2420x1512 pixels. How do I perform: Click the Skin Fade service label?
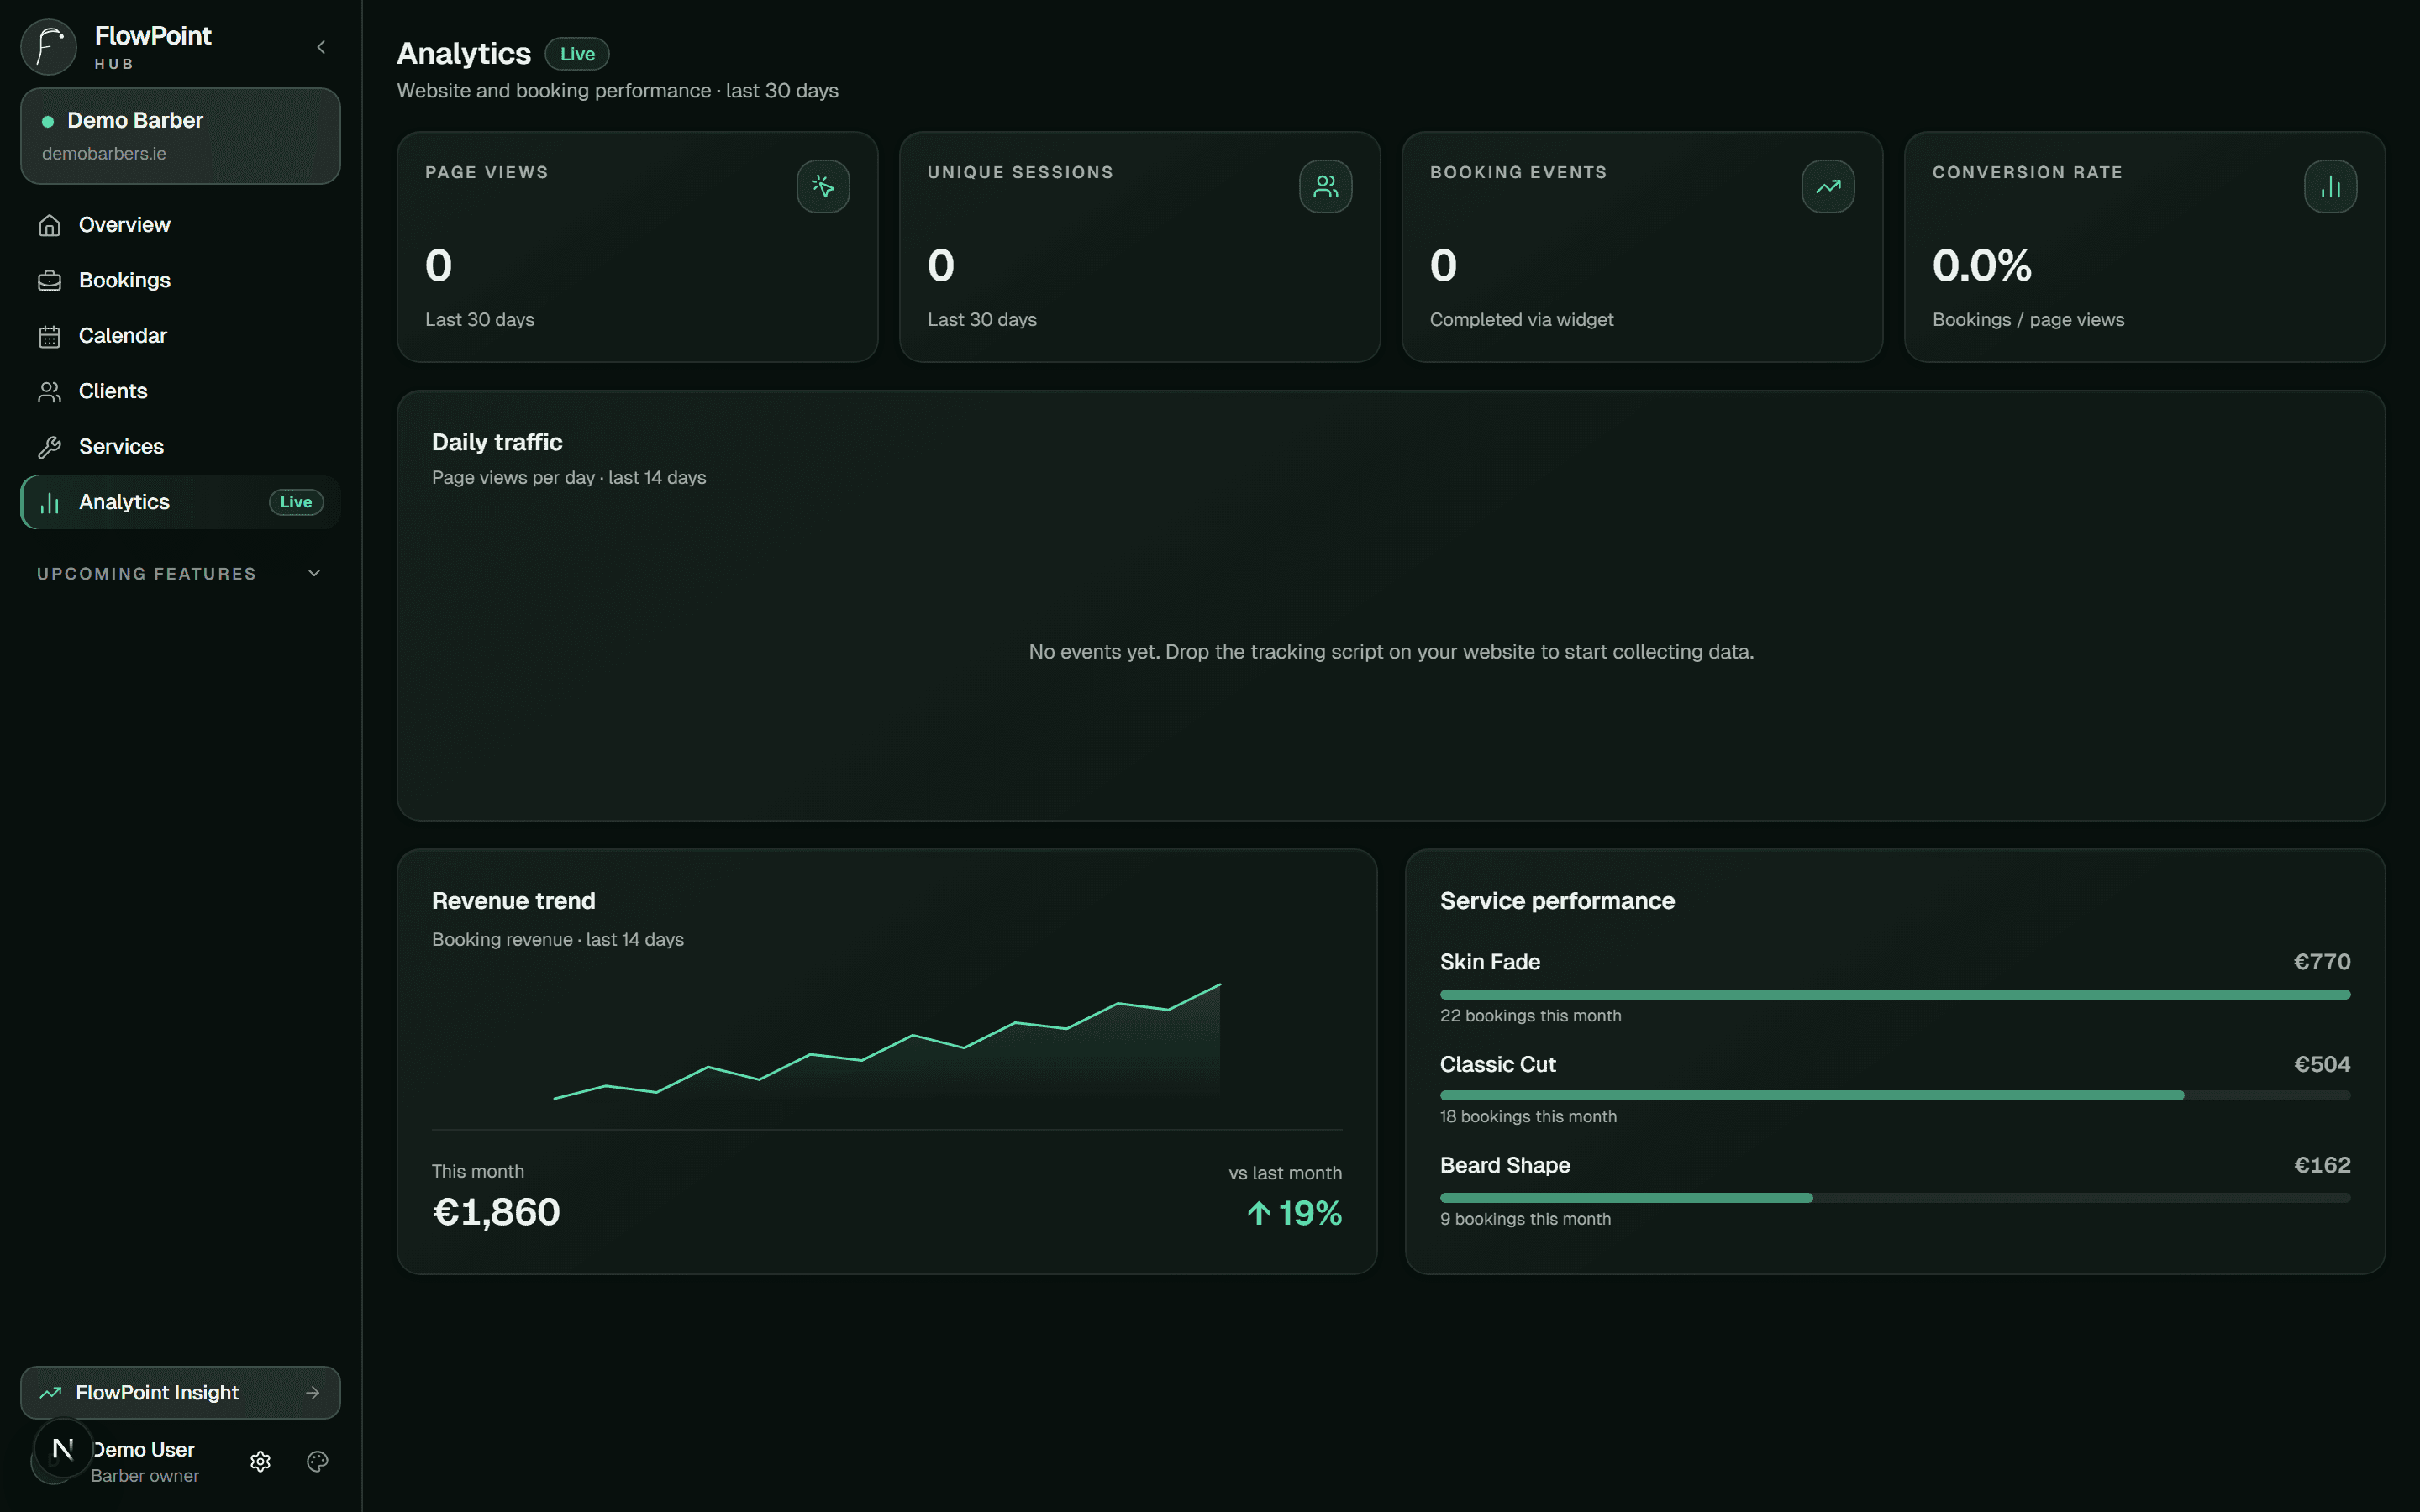(x=1490, y=962)
